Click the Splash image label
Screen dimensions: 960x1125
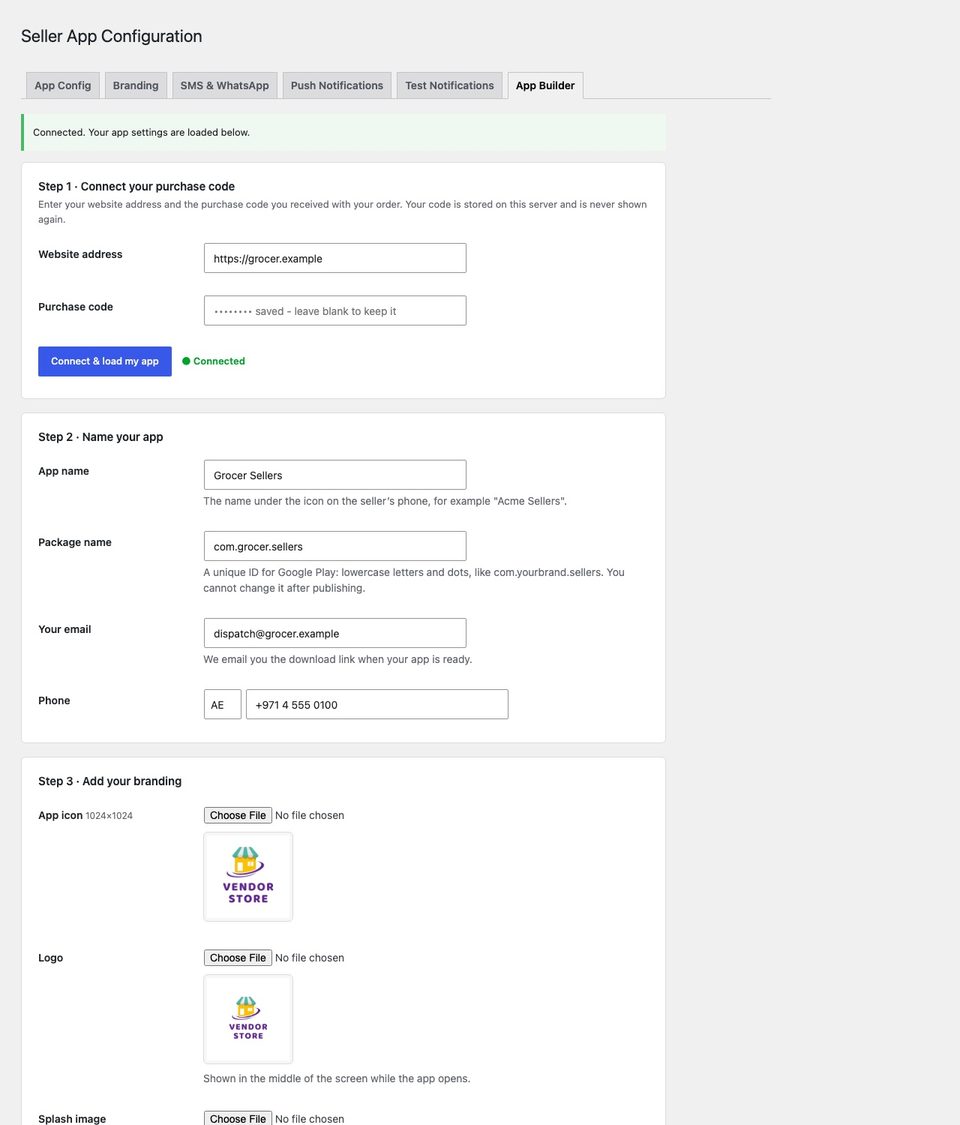coord(72,1119)
